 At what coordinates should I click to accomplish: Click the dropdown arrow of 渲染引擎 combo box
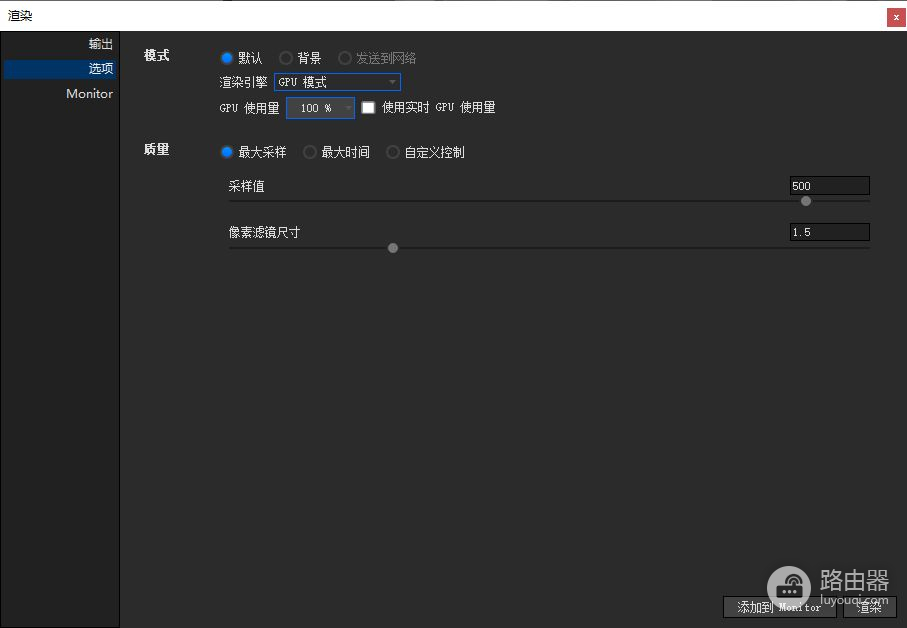pyautogui.click(x=392, y=82)
